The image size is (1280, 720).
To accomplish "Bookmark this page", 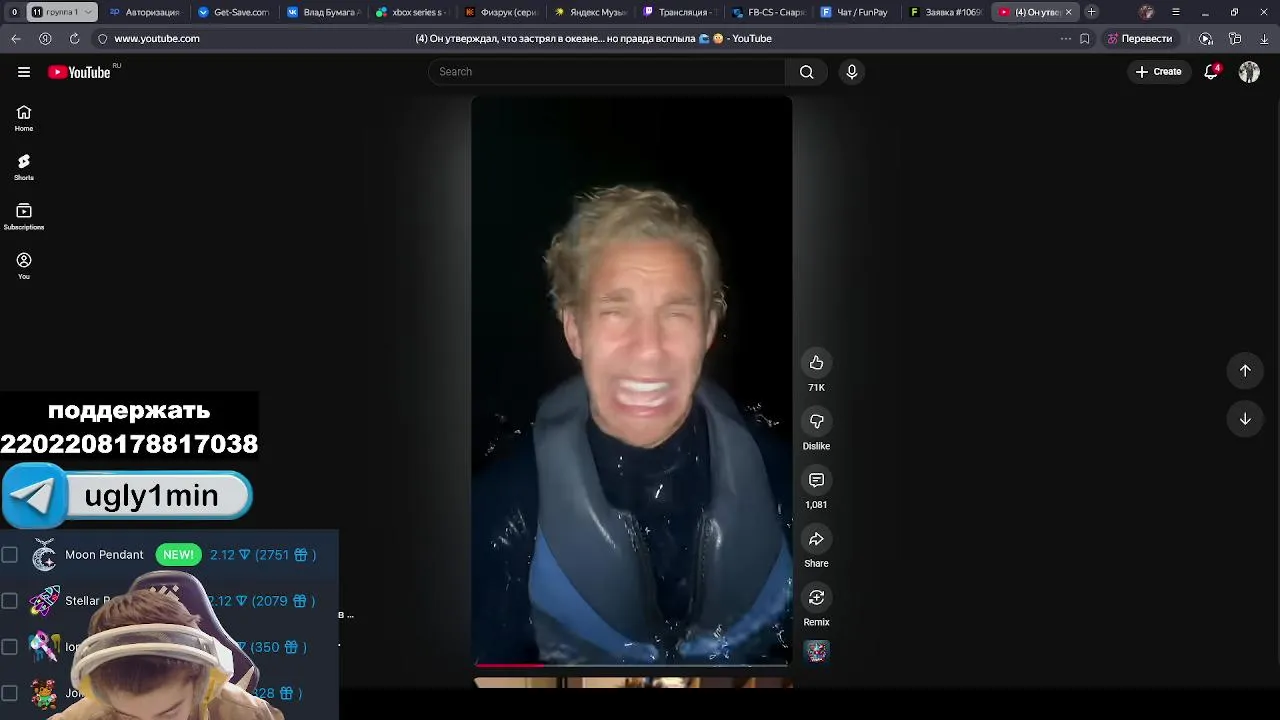I will 1085,38.
